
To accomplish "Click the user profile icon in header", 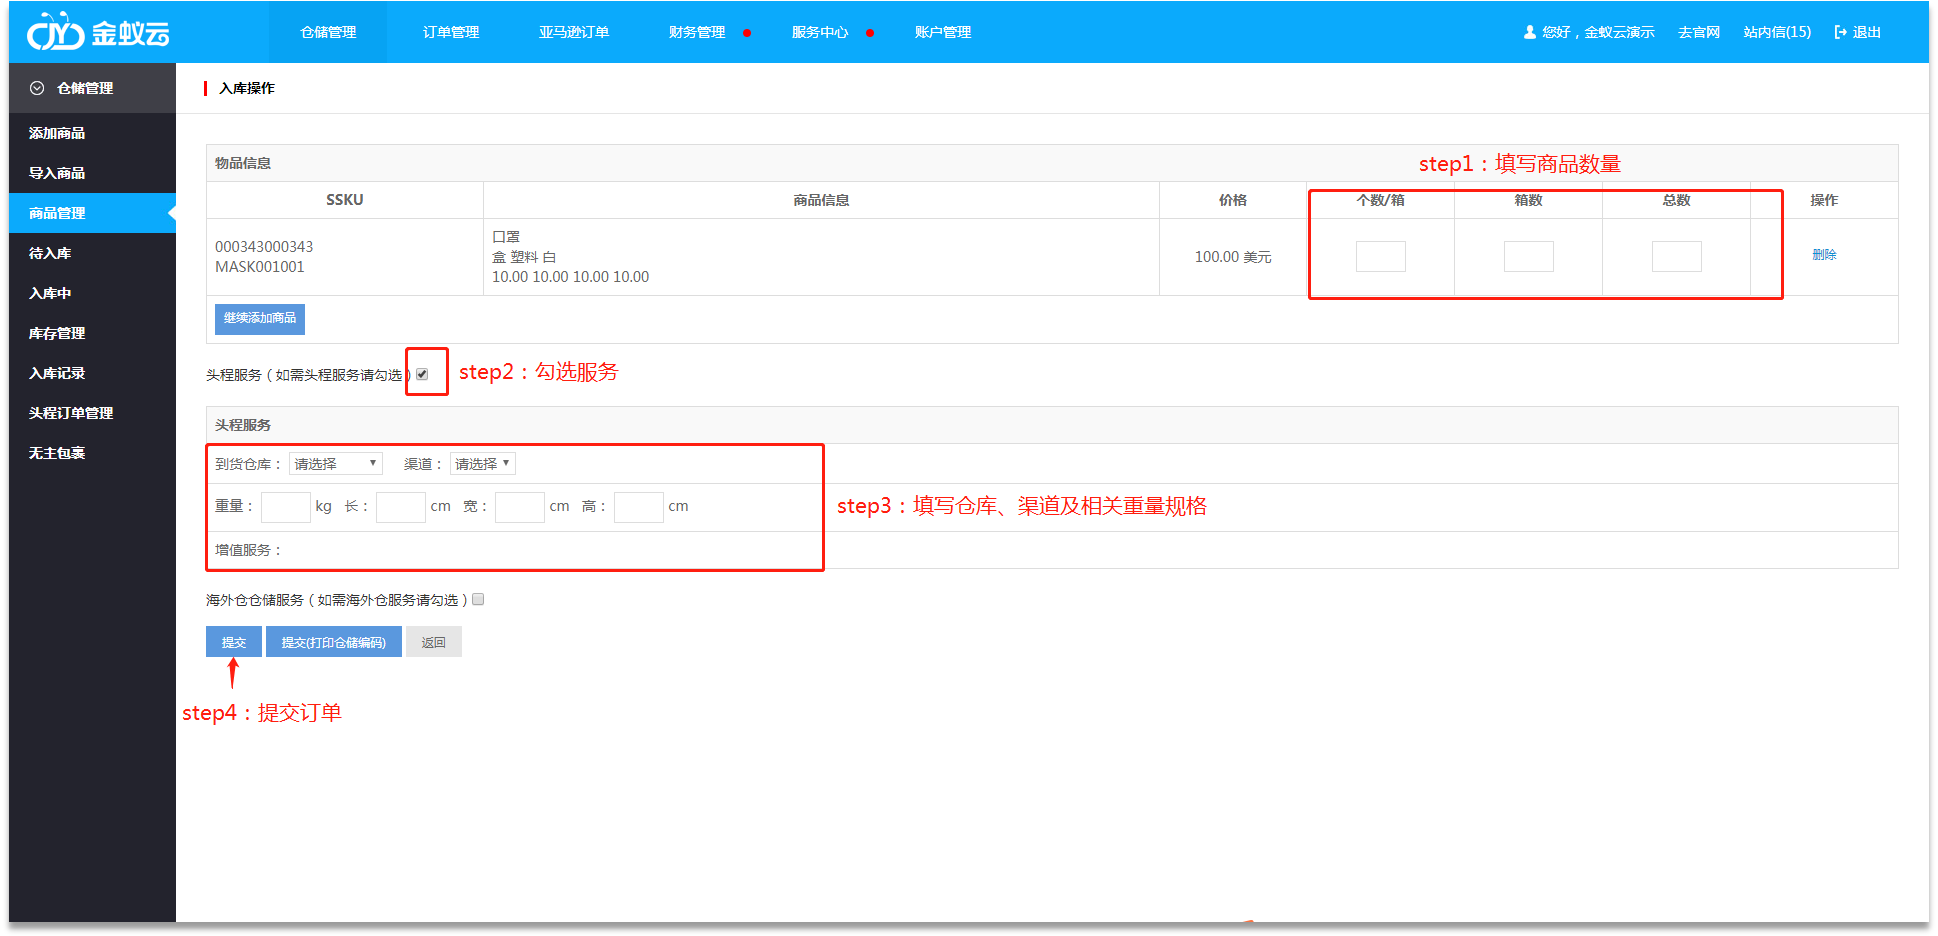I will pyautogui.click(x=1529, y=32).
